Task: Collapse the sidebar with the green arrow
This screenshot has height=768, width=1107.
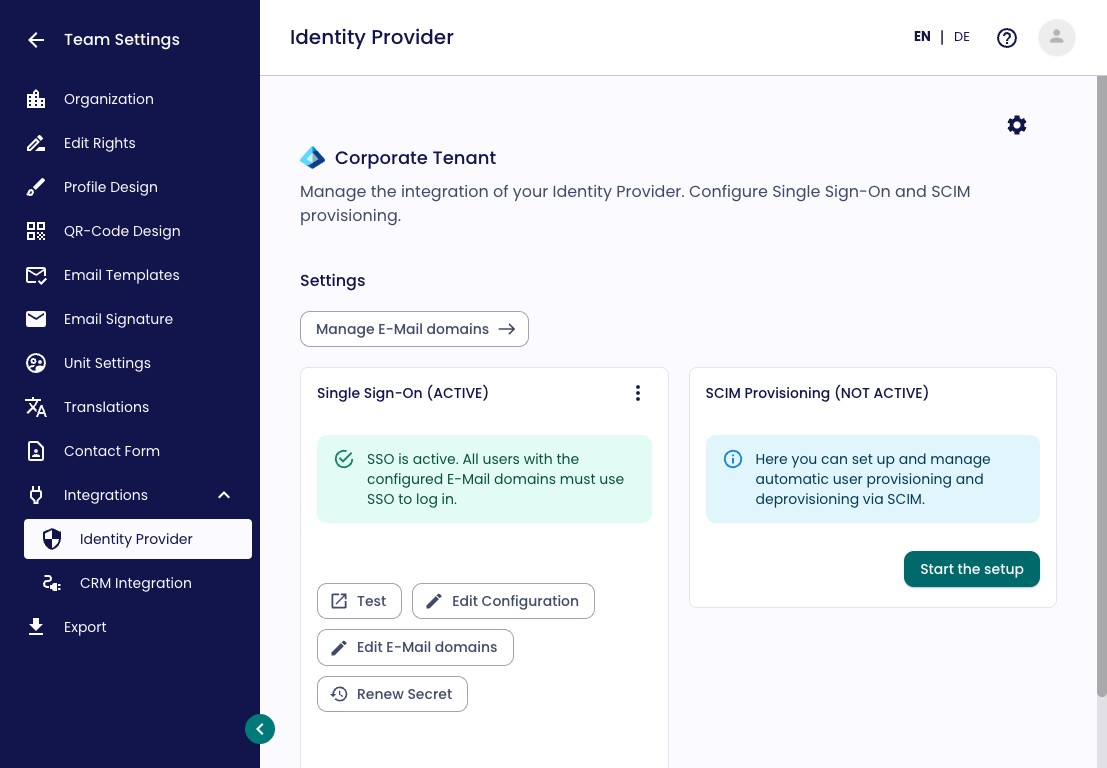Action: pos(260,729)
